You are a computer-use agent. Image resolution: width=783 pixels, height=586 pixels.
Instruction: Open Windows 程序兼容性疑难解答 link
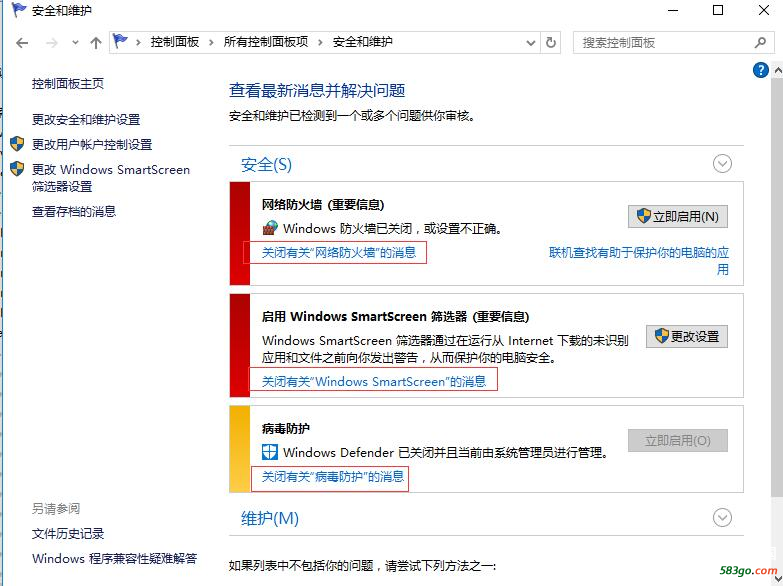point(115,559)
